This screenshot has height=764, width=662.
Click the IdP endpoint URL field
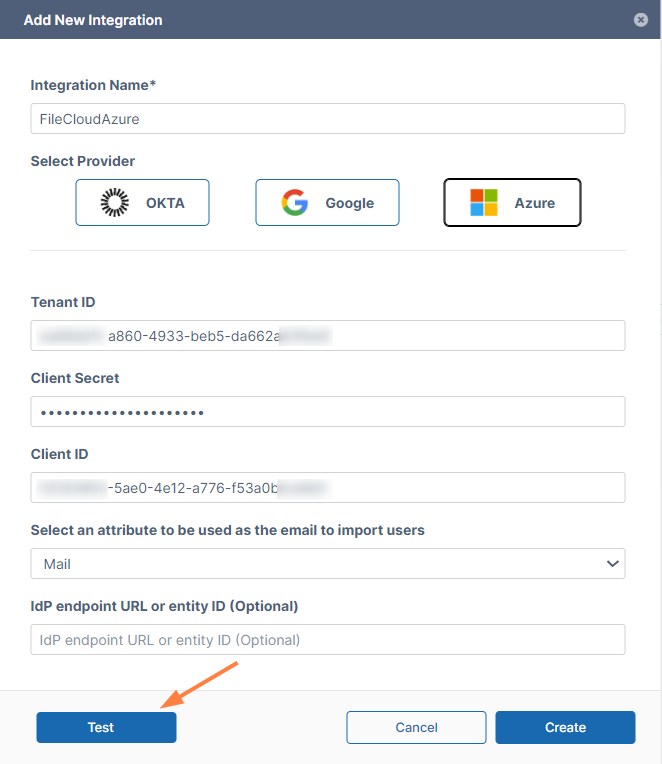327,640
